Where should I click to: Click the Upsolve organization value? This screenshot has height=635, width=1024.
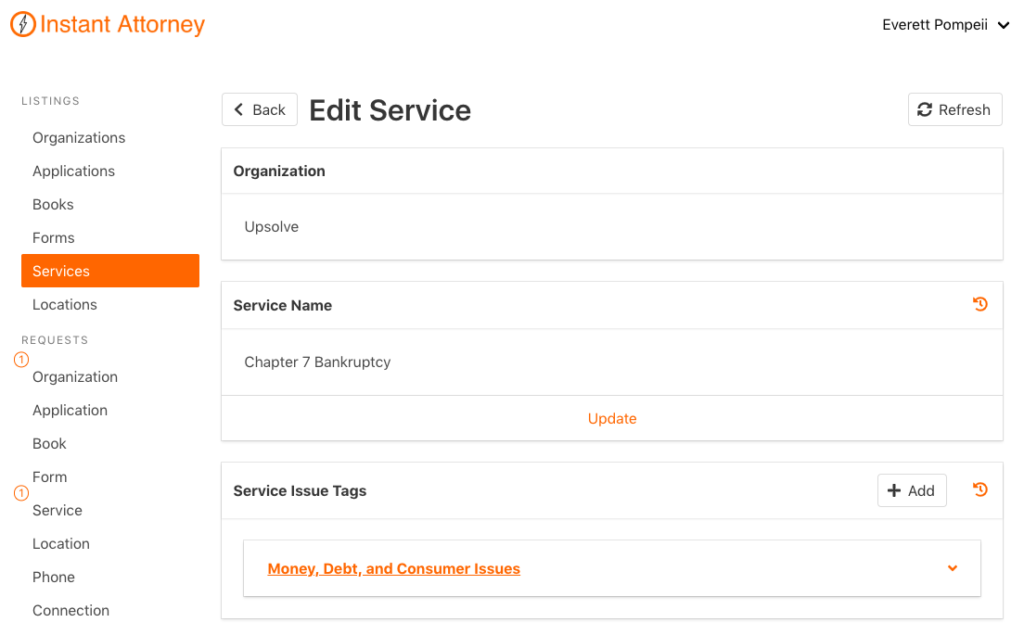point(271,227)
